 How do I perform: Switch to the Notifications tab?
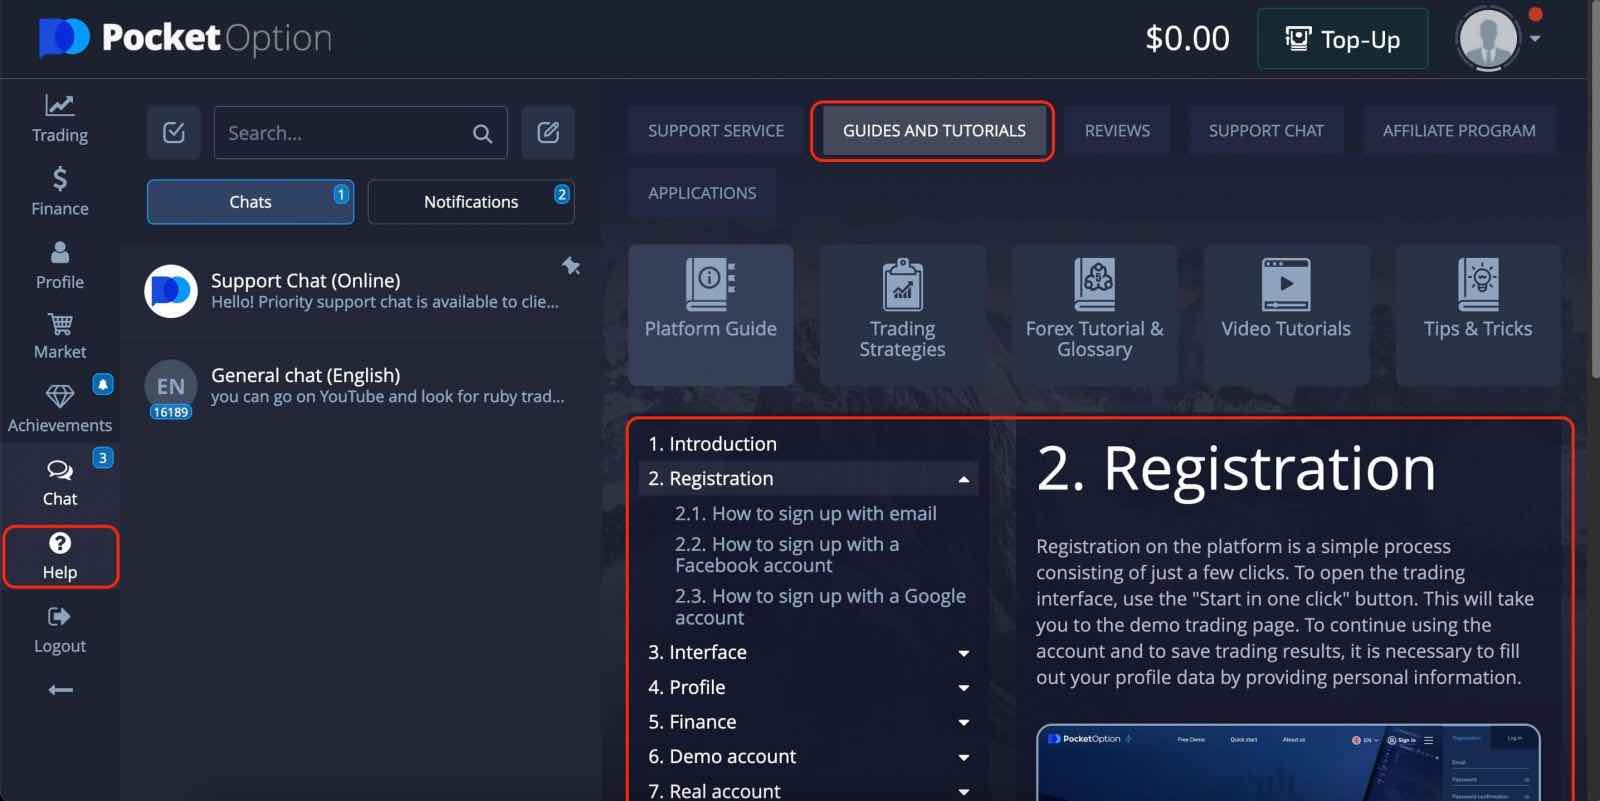471,202
